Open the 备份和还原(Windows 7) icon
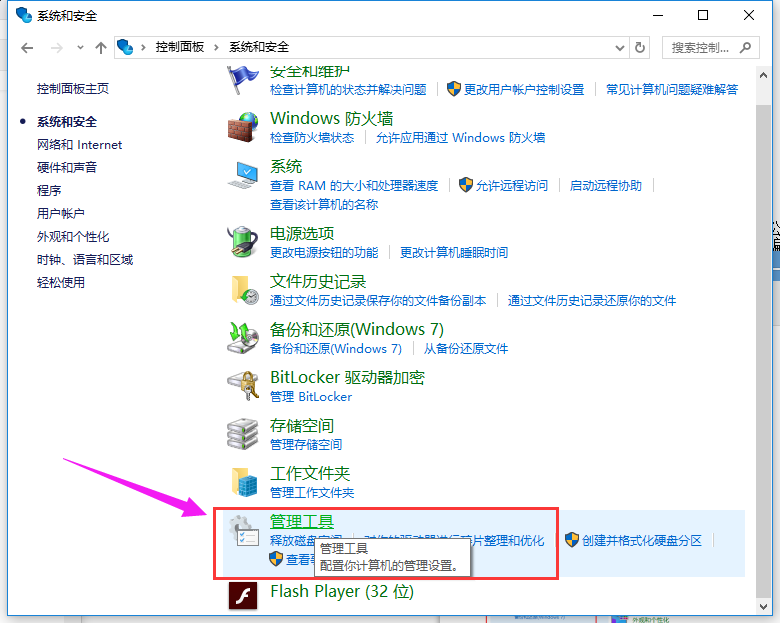 click(x=243, y=338)
